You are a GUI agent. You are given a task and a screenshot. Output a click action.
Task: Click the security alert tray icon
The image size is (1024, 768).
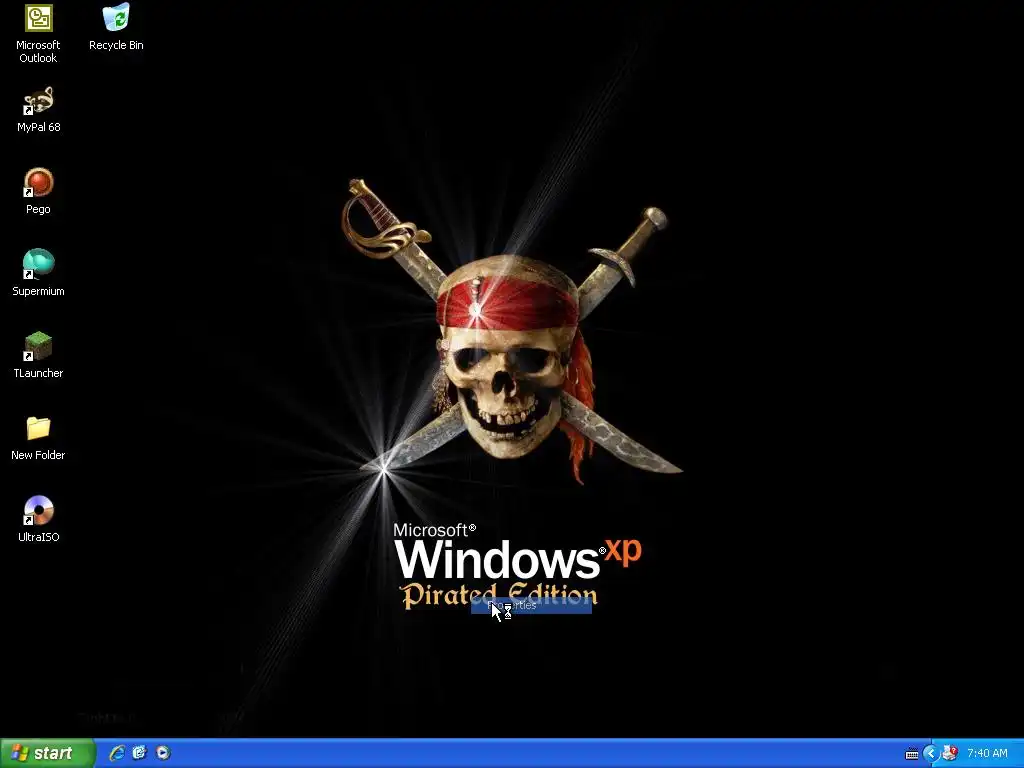point(950,753)
